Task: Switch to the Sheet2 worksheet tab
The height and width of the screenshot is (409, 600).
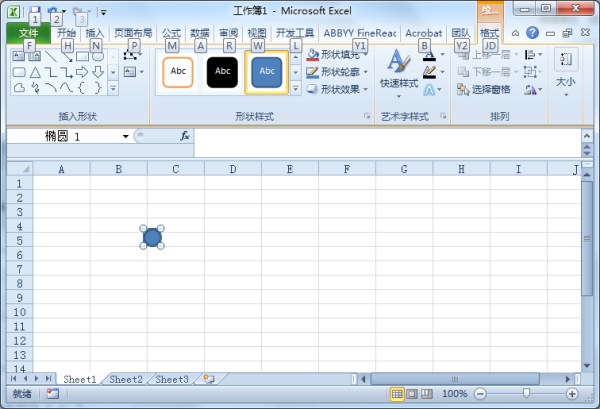Action: [x=126, y=379]
